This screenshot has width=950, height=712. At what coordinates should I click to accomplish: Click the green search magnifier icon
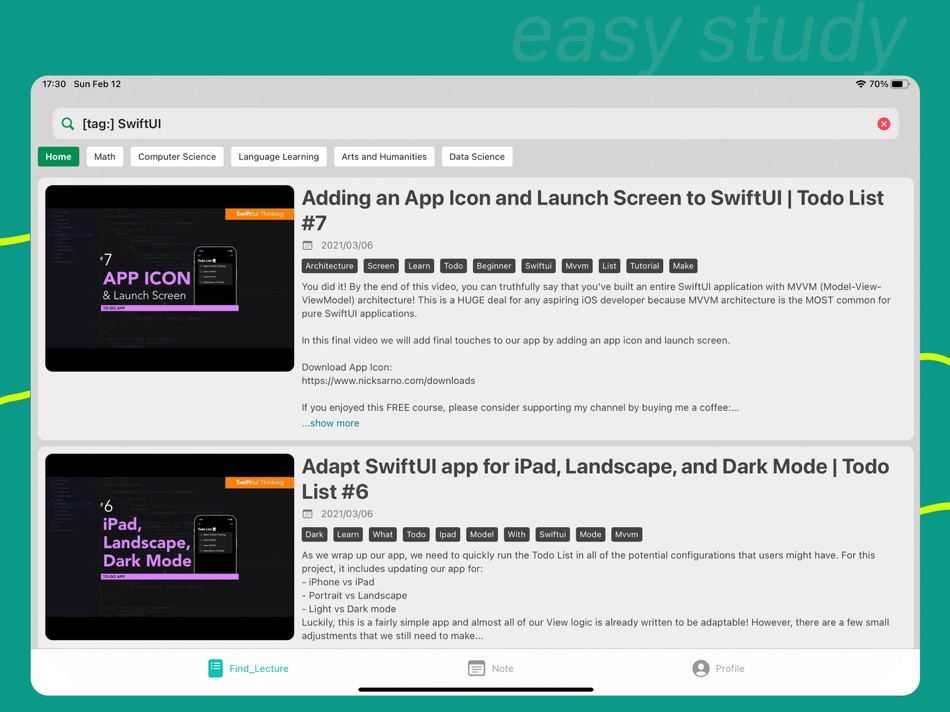tap(67, 122)
